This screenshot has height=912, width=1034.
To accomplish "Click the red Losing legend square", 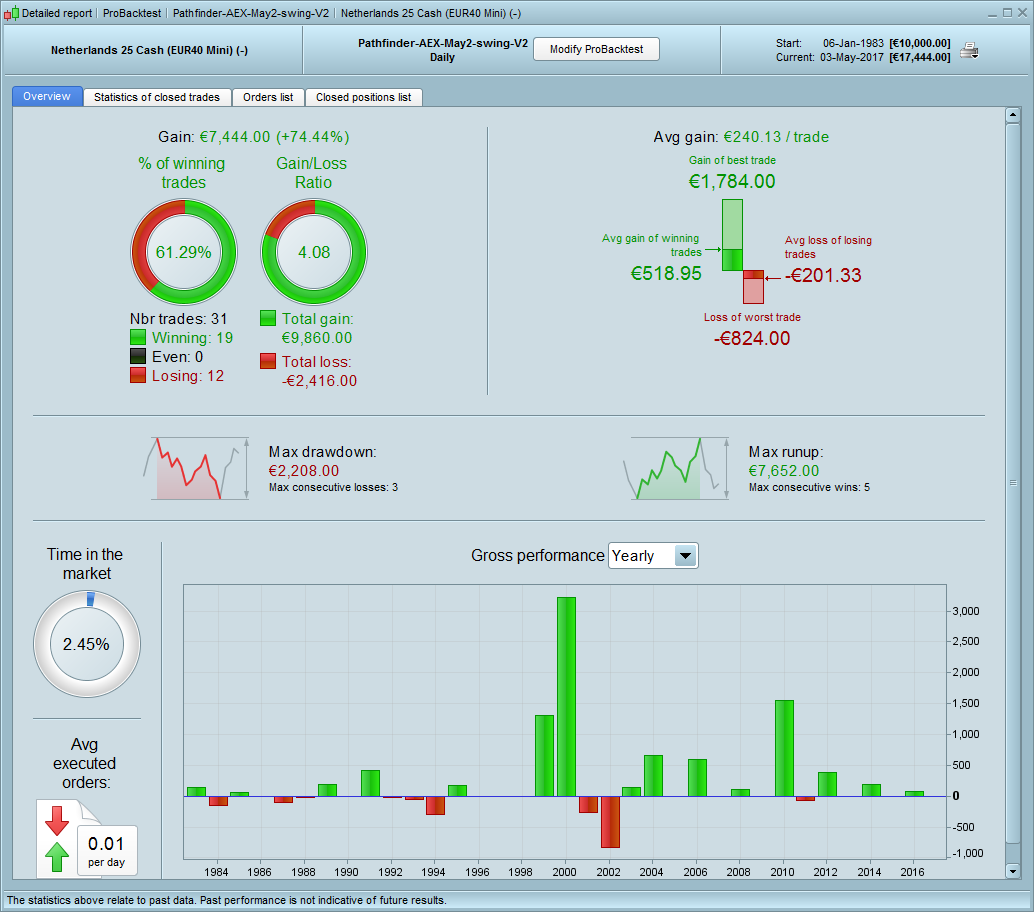I will coord(138,376).
